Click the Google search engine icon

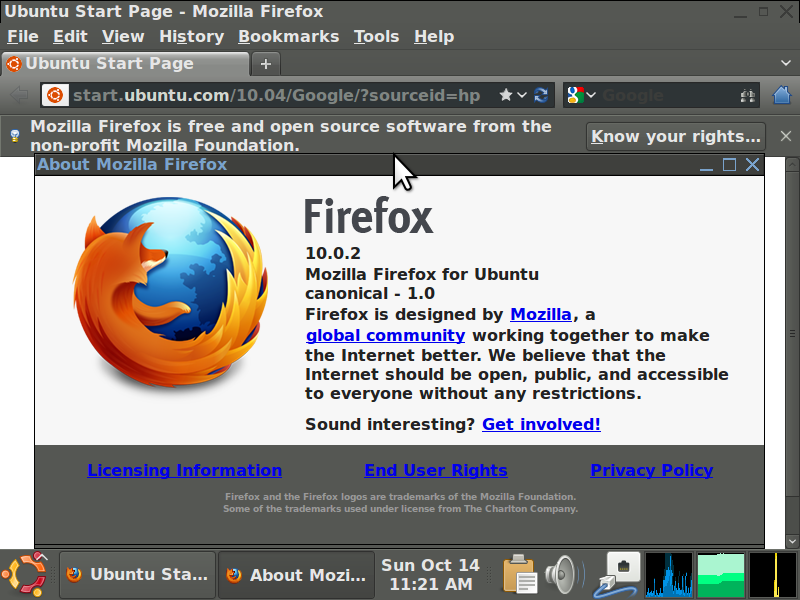pyautogui.click(x=575, y=95)
